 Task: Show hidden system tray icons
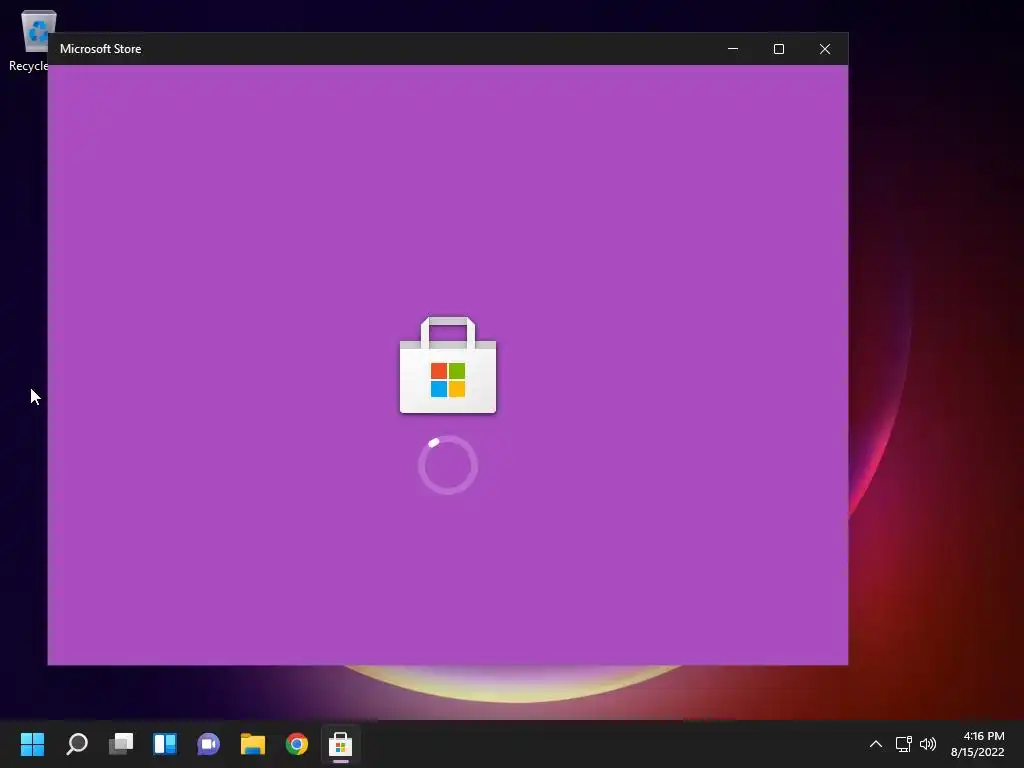pos(876,744)
